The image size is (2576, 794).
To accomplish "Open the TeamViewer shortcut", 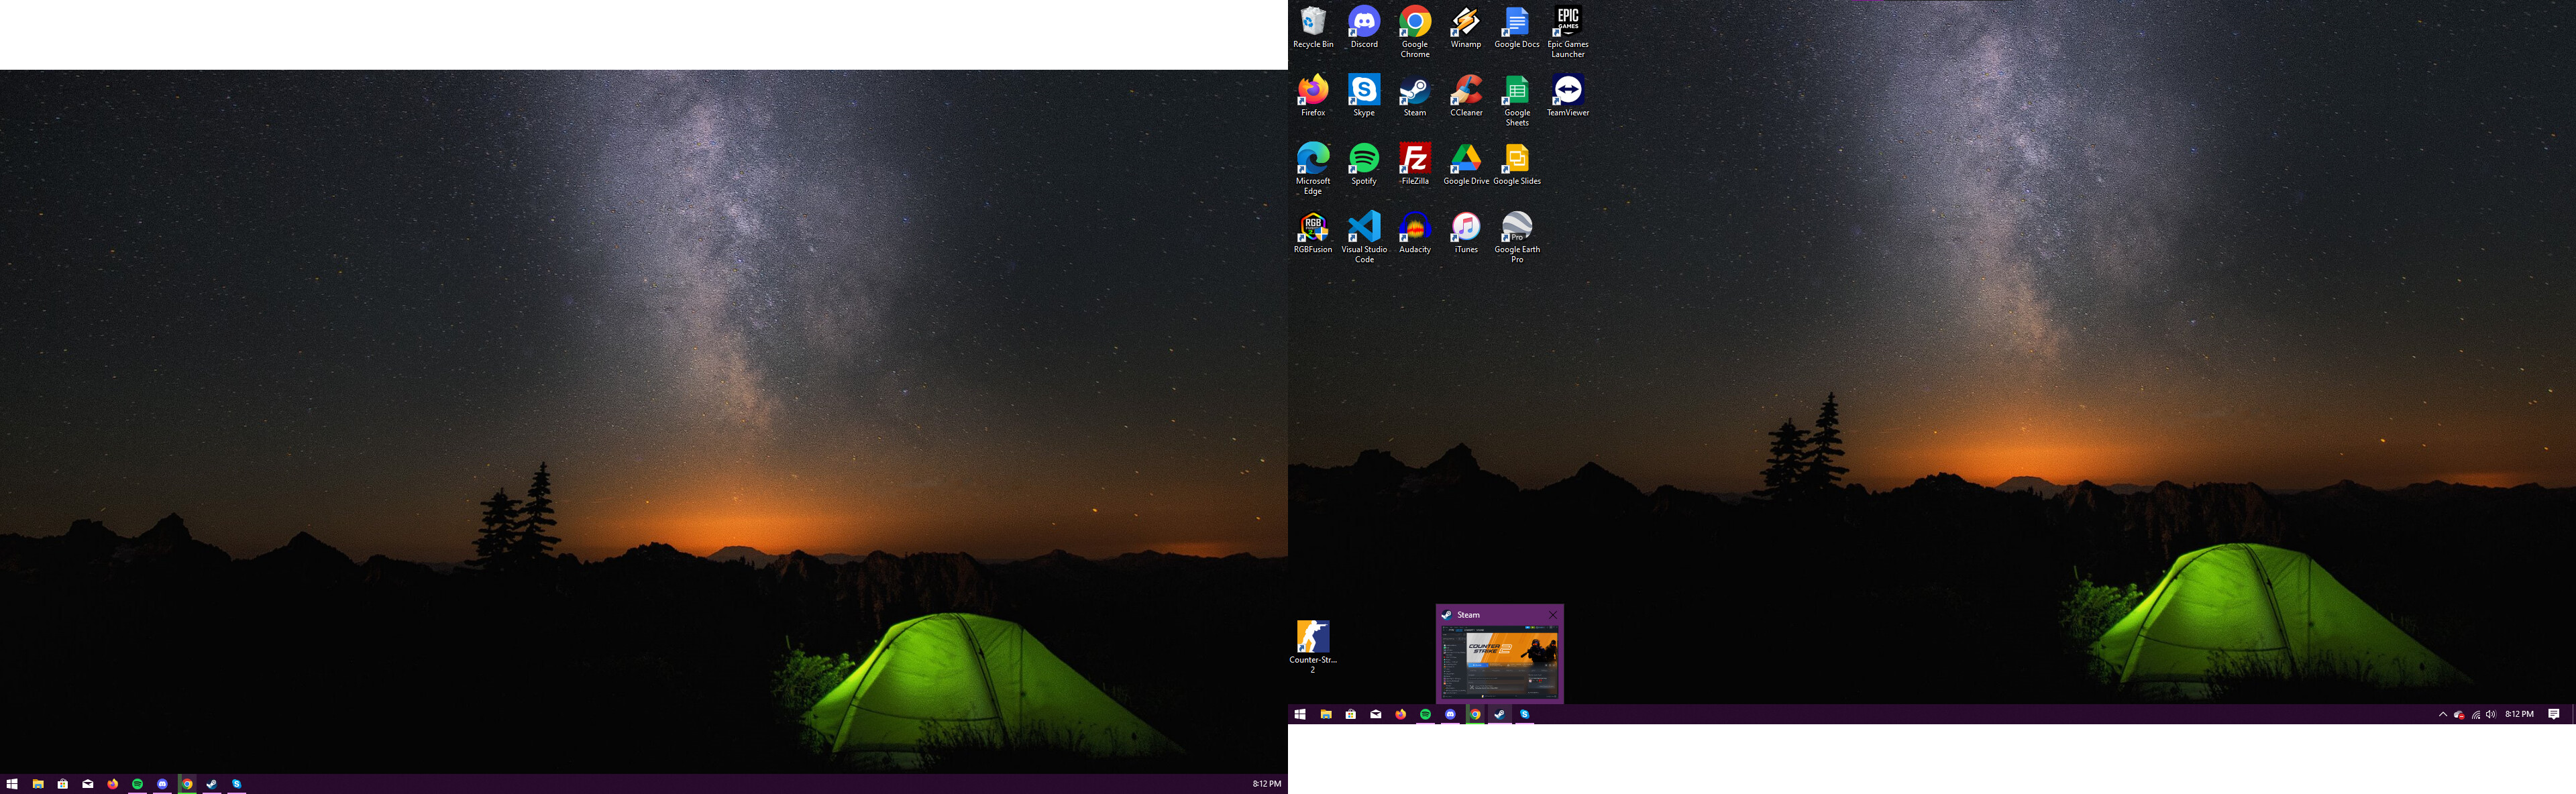I will tap(1567, 92).
